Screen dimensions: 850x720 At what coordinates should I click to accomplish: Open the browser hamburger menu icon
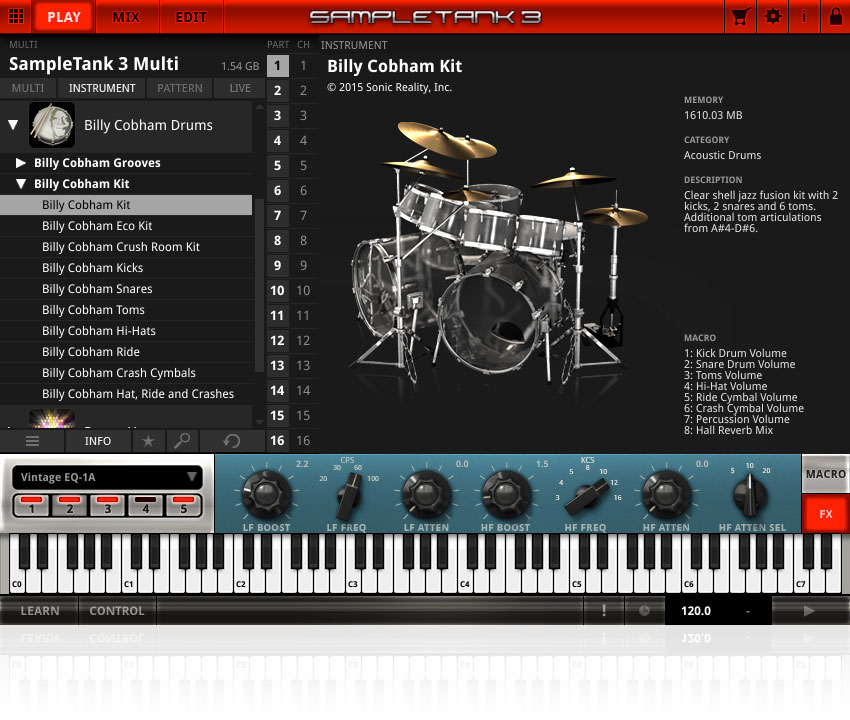point(33,441)
